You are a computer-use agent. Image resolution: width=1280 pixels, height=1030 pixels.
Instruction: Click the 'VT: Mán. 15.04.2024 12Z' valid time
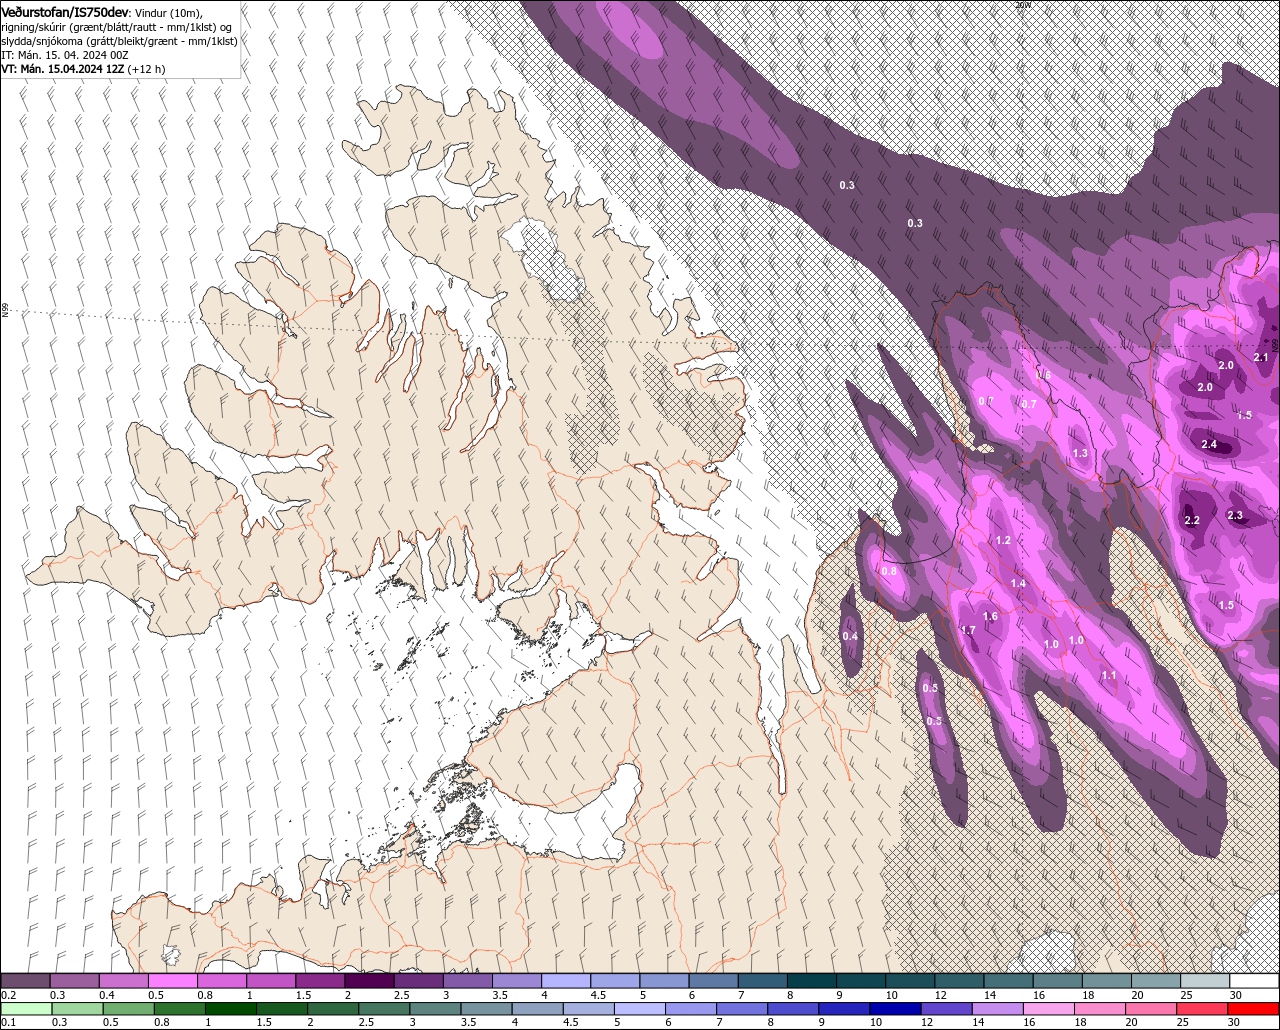(x=62, y=69)
